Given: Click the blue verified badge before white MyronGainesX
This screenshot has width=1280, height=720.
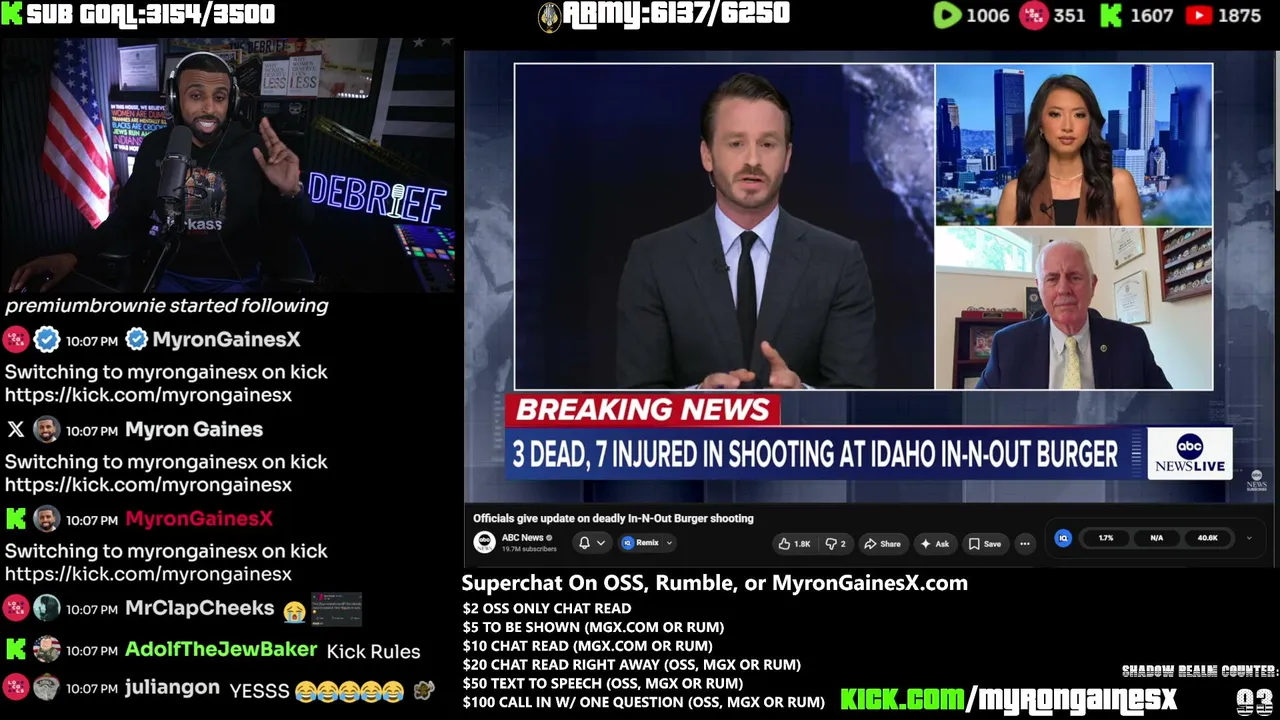Looking at the screenshot, I should point(137,340).
